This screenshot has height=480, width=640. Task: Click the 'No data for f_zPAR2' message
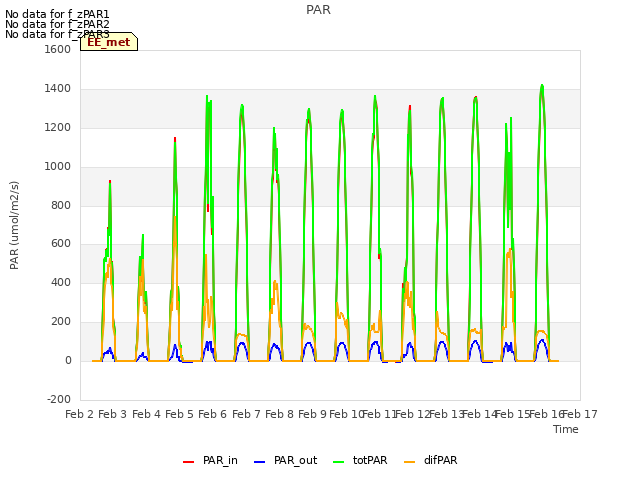pos(57,24)
